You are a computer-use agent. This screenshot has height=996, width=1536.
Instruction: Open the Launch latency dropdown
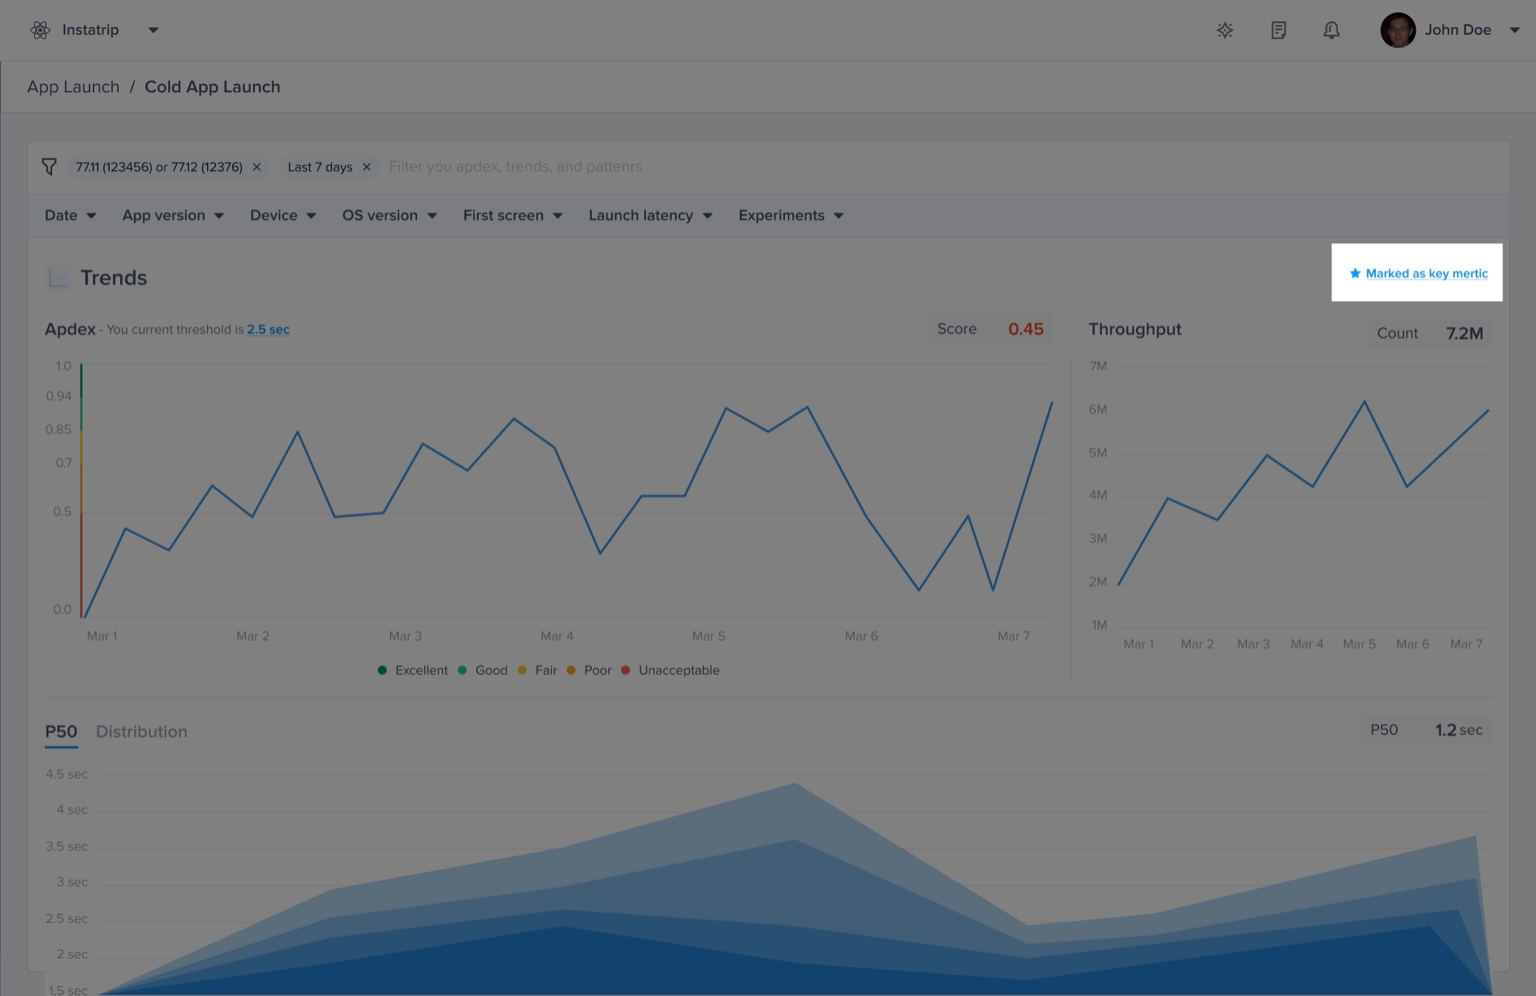point(650,216)
